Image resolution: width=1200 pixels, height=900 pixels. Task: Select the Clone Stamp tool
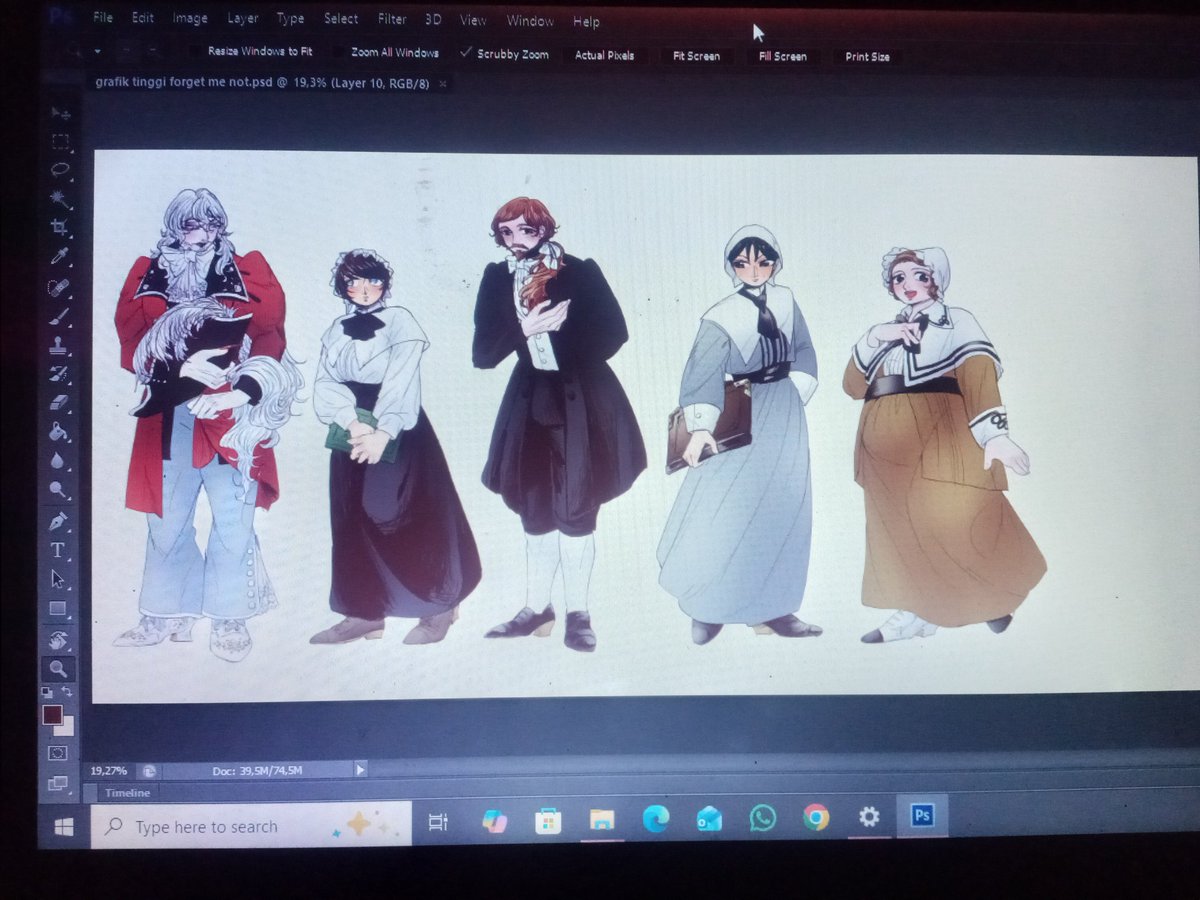(59, 344)
